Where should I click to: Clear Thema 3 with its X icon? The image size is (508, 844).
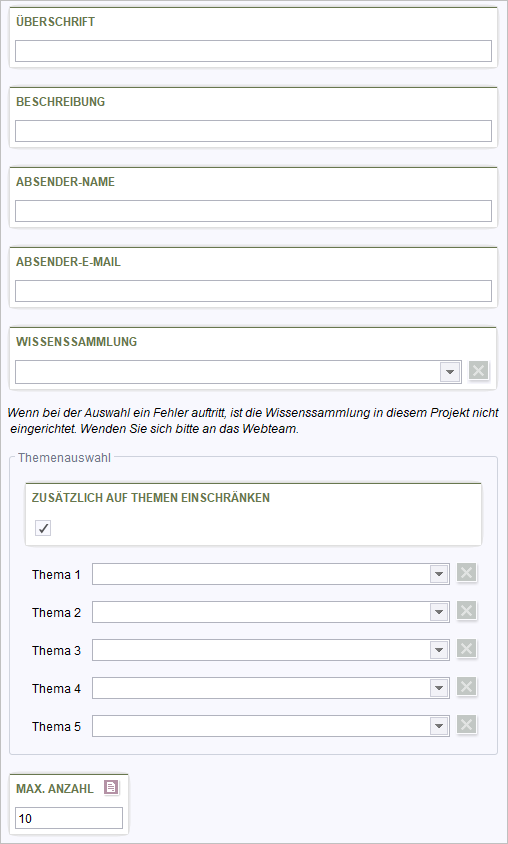[x=467, y=649]
